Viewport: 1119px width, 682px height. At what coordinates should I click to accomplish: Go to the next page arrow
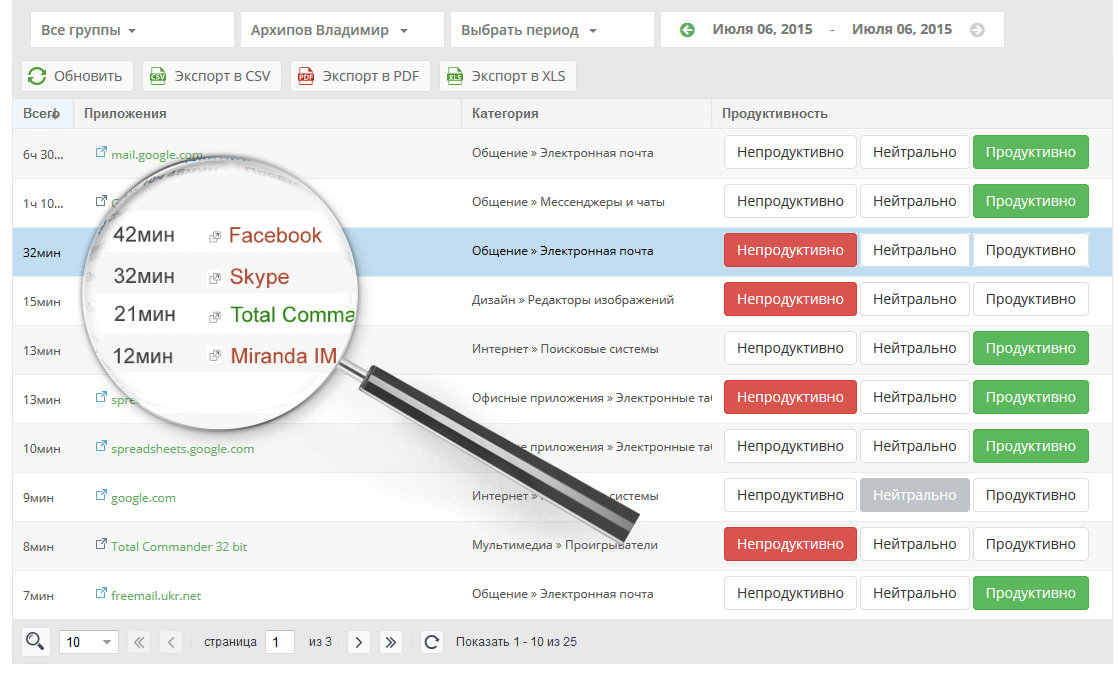coord(359,642)
